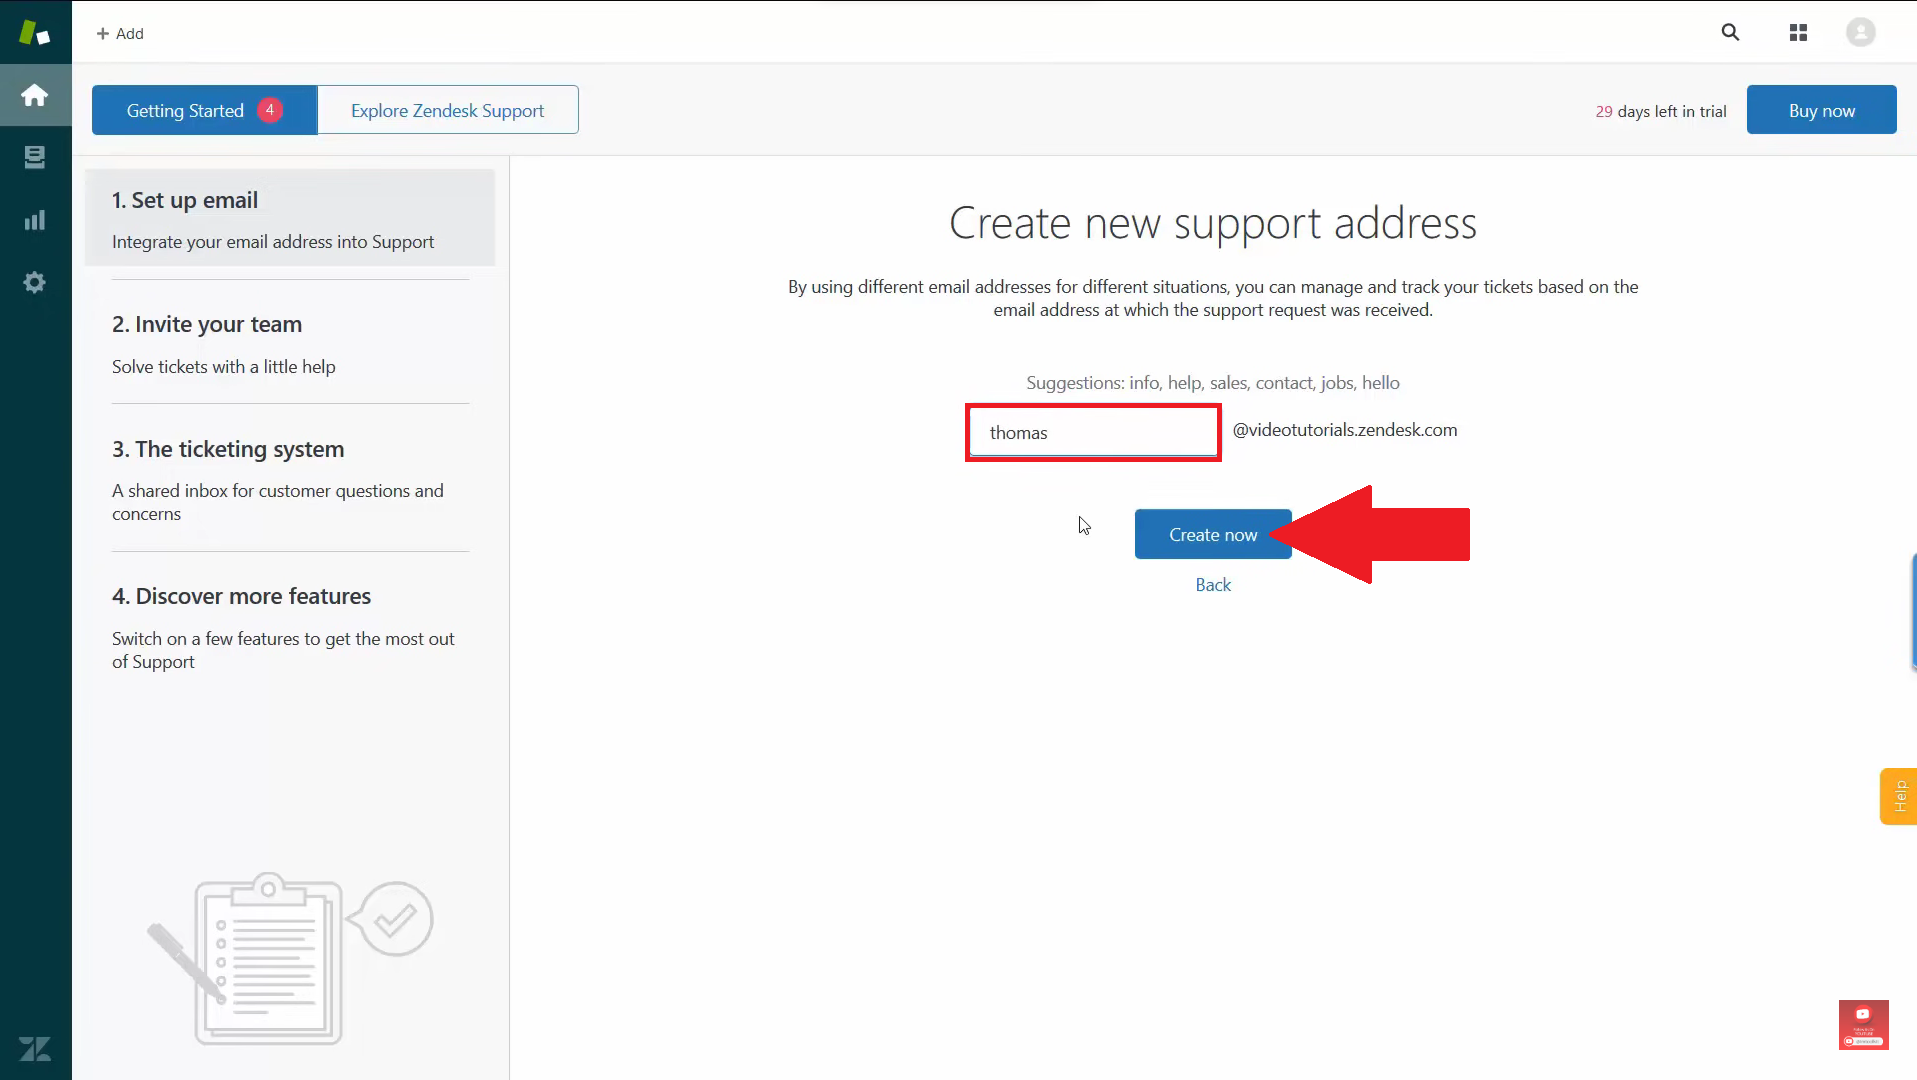Click the Zendesk Support logo icon
The width and height of the screenshot is (1917, 1080).
click(35, 32)
